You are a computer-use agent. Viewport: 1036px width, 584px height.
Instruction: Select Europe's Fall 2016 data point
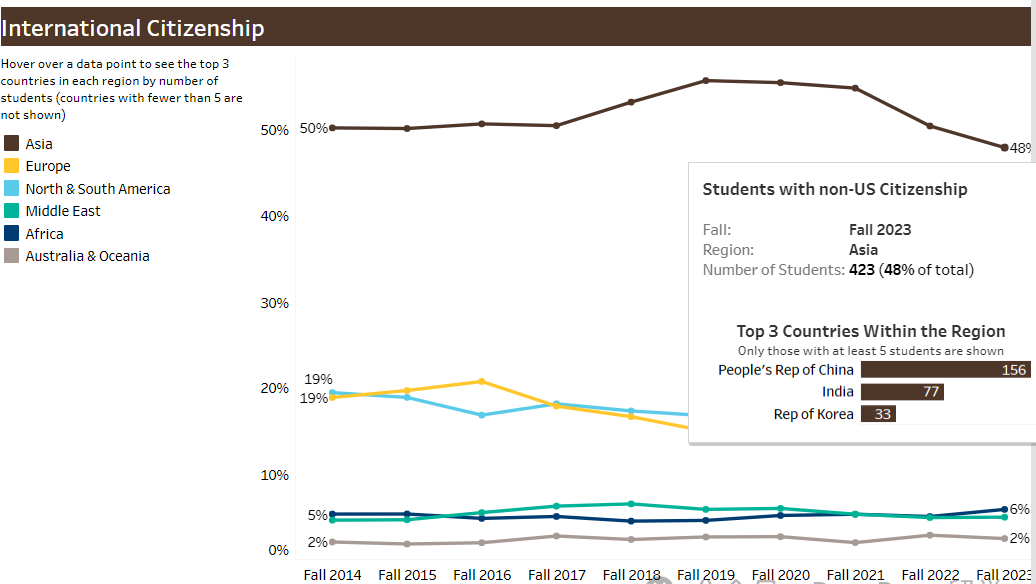[x=482, y=382]
